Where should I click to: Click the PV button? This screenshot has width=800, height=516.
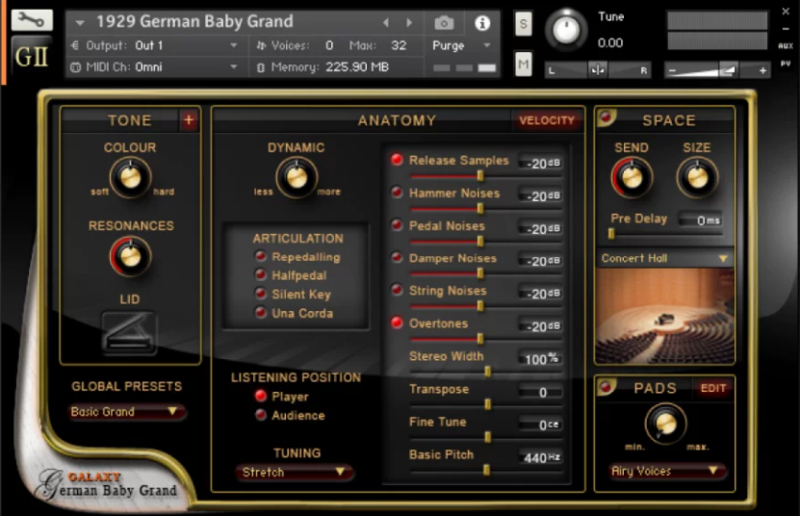(785, 63)
